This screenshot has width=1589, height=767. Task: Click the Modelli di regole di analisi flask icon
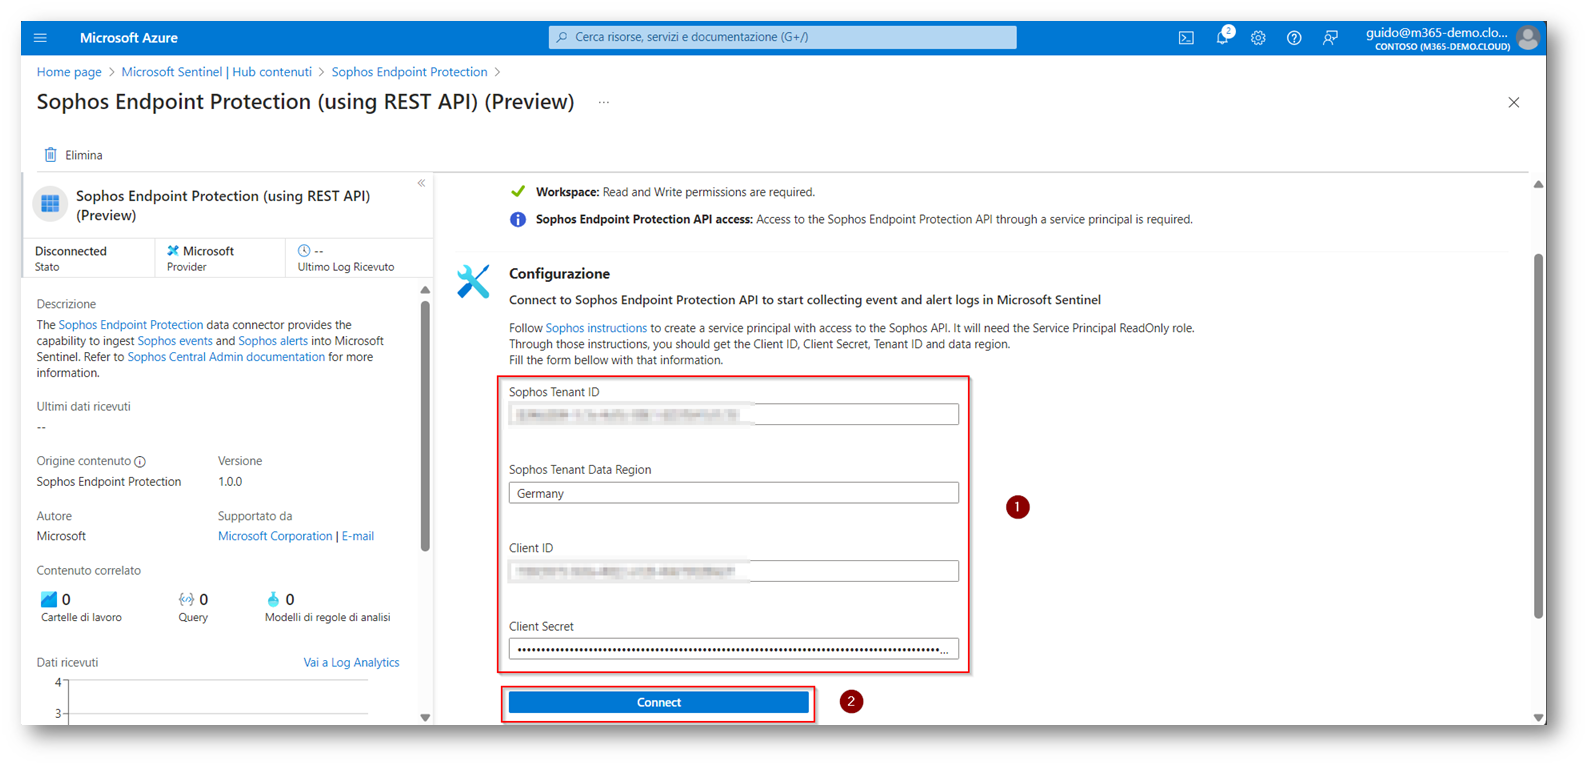(273, 599)
